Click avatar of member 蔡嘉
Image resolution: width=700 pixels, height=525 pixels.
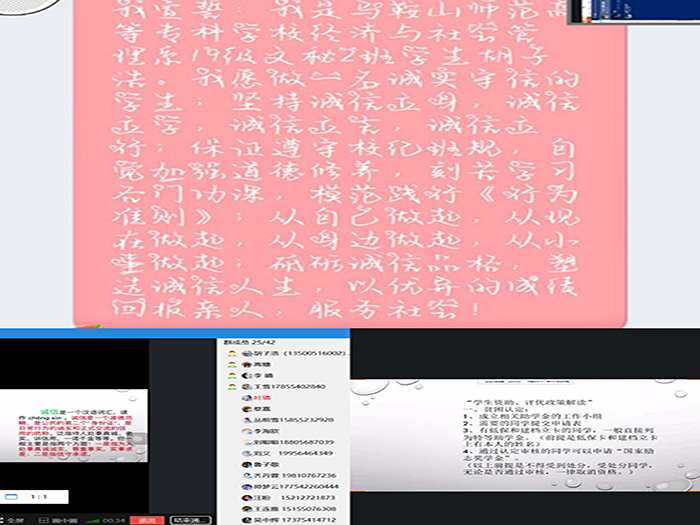tap(247, 409)
